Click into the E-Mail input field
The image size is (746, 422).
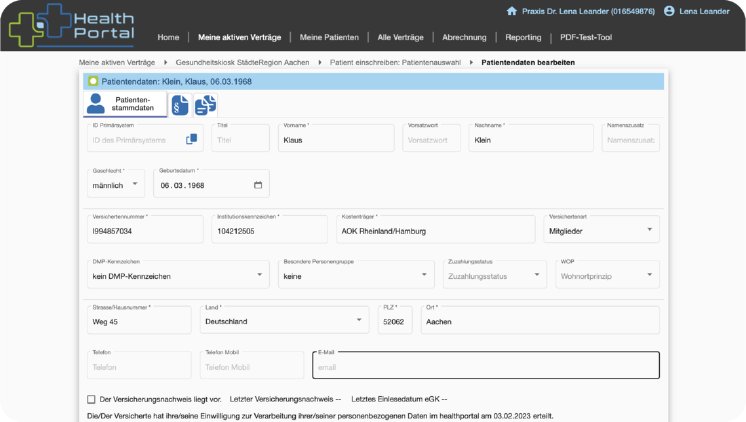tap(485, 366)
